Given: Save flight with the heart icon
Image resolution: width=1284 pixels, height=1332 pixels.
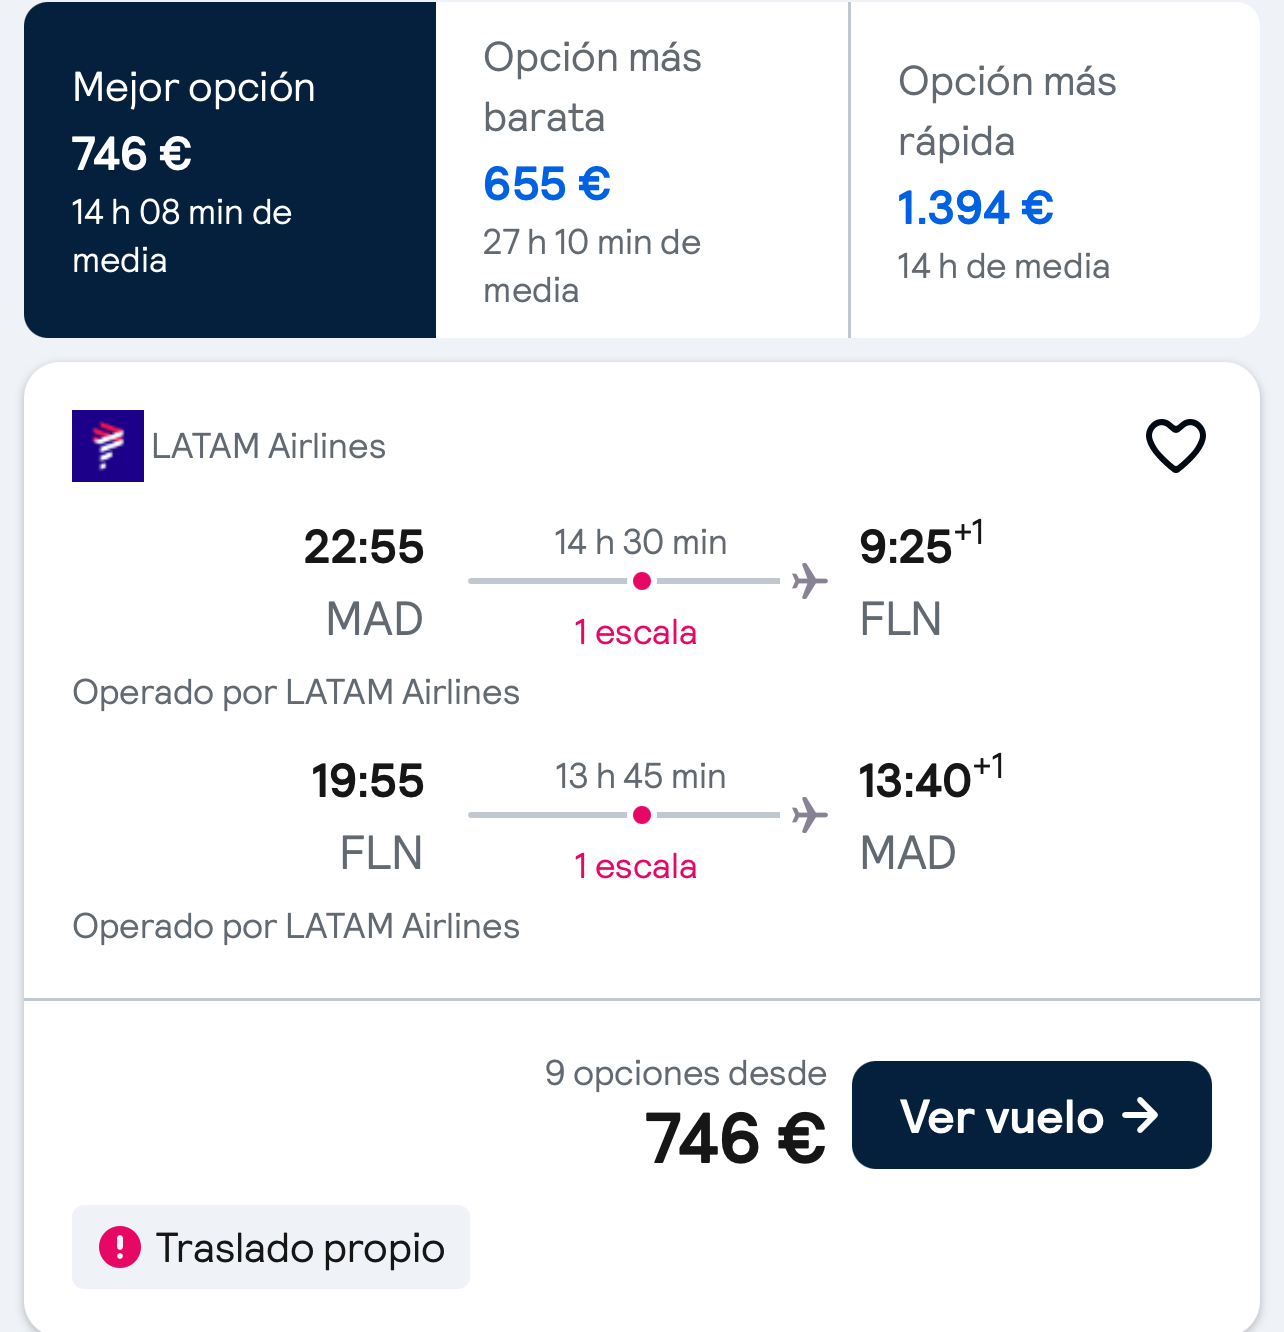Looking at the screenshot, I should coord(1175,445).
